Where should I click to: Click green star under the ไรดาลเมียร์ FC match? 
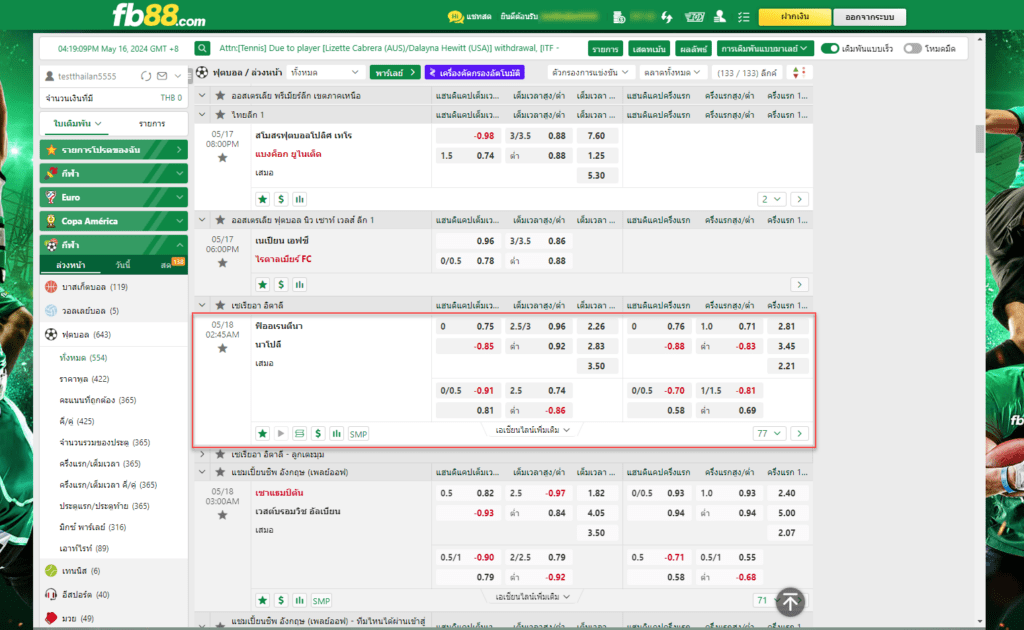tap(263, 285)
